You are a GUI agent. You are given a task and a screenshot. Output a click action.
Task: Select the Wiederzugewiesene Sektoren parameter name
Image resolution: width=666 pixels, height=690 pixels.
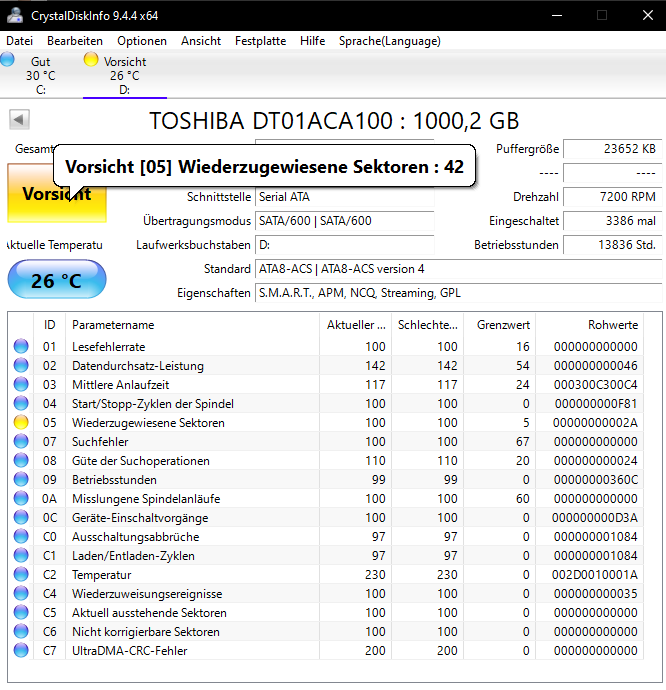[148, 423]
